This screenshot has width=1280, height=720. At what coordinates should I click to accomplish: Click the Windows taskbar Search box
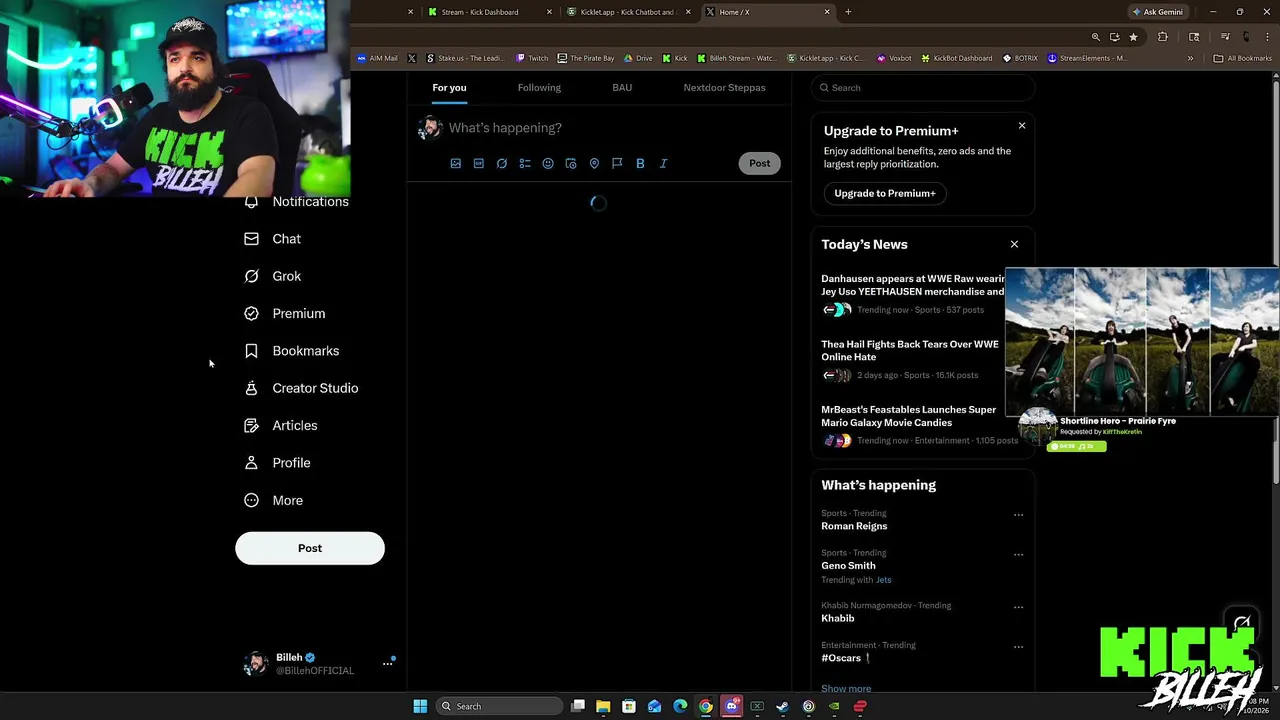(x=500, y=706)
